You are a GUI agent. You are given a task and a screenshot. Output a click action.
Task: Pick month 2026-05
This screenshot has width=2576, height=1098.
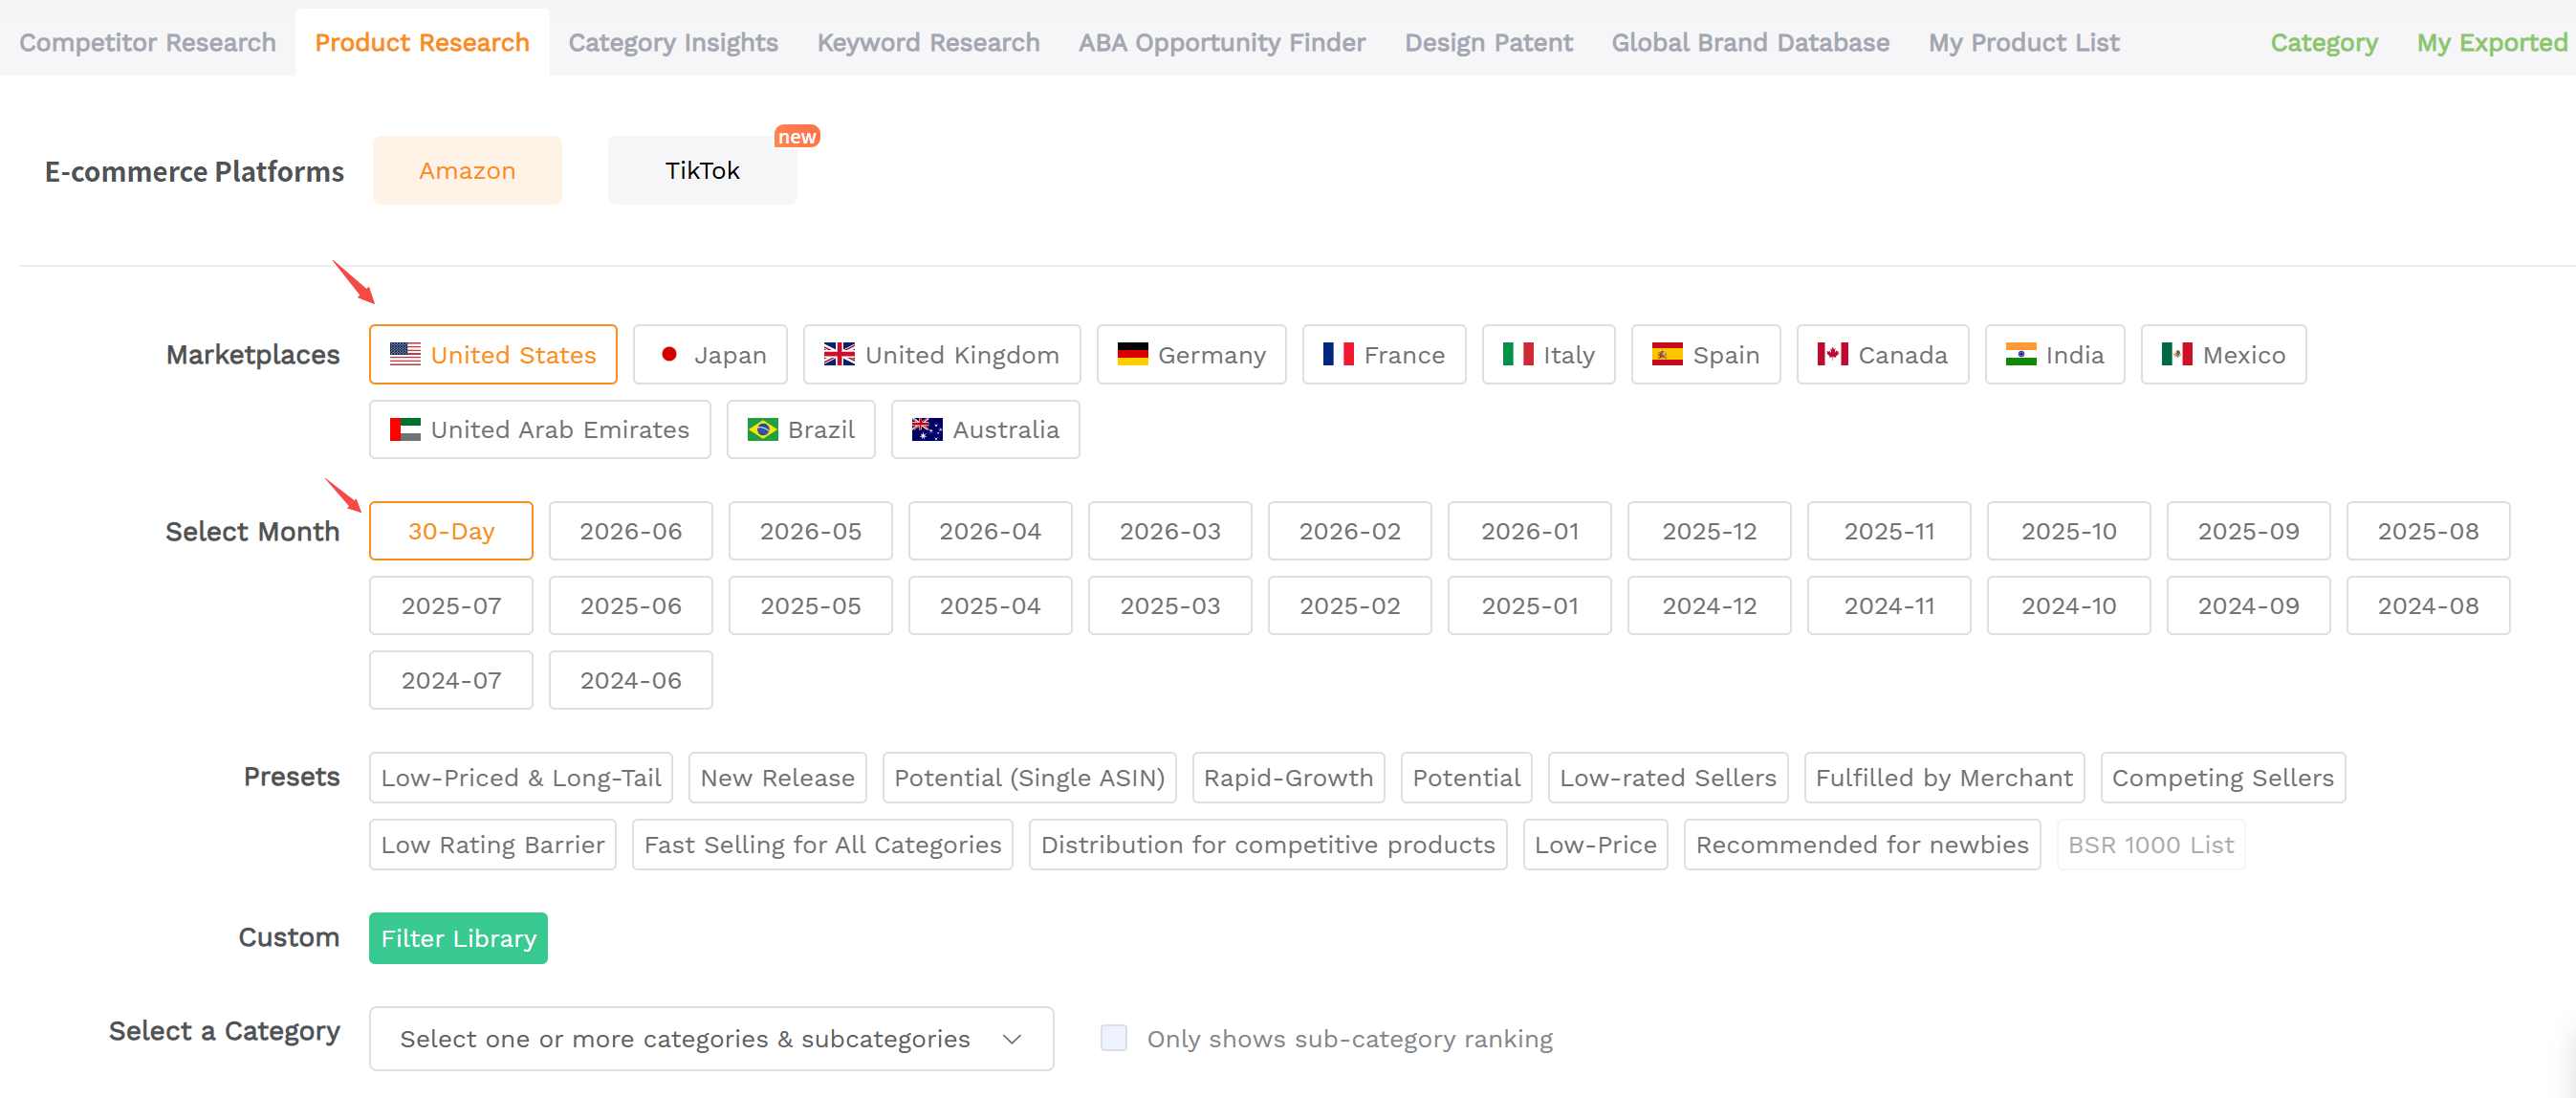point(810,531)
